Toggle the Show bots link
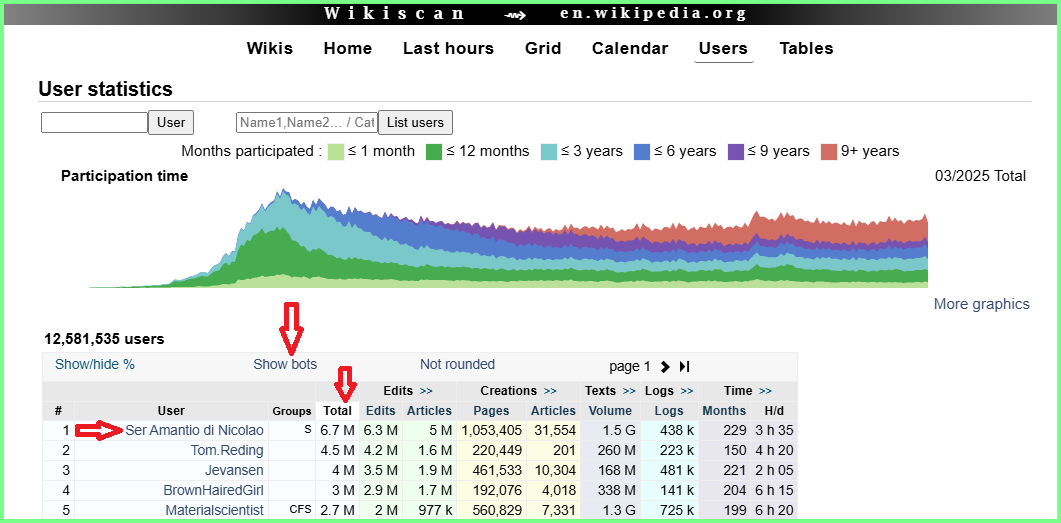1061x523 pixels. (285, 365)
